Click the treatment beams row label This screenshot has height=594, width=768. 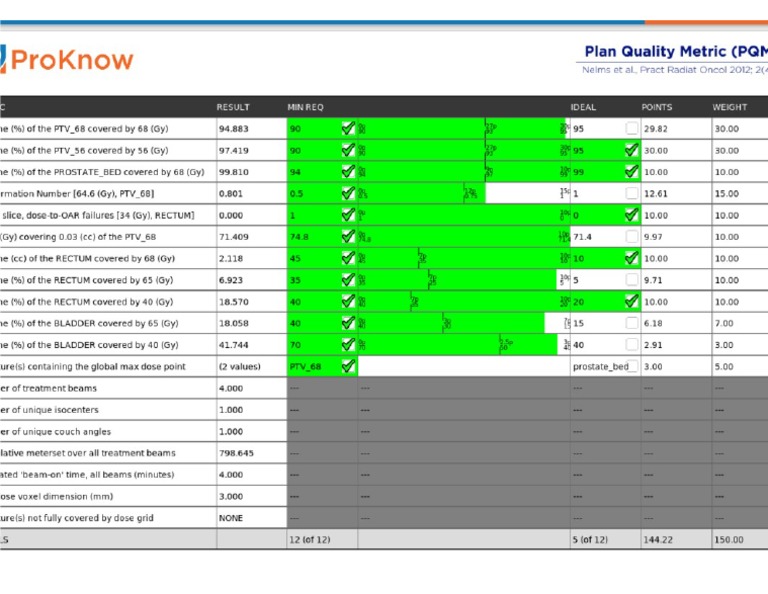pyautogui.click(x=48, y=388)
